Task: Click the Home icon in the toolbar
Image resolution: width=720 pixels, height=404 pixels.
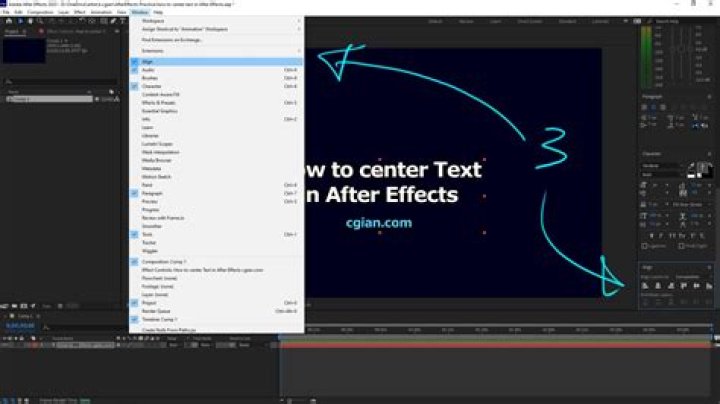Action: tap(9, 21)
